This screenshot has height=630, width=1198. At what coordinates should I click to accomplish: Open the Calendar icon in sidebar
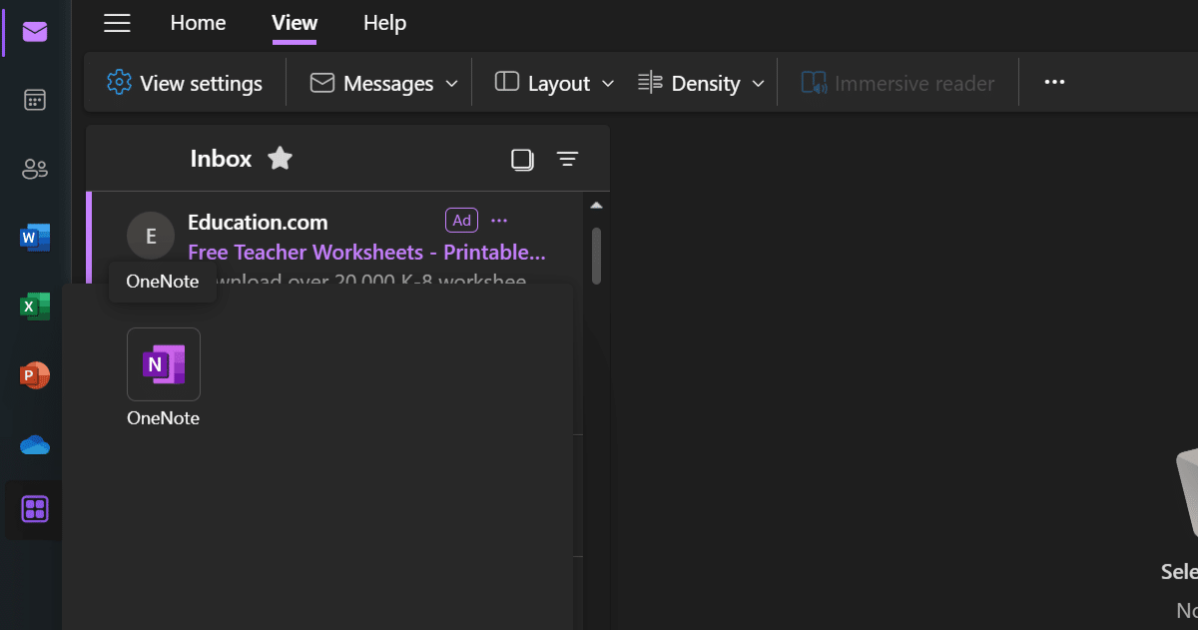coord(35,100)
